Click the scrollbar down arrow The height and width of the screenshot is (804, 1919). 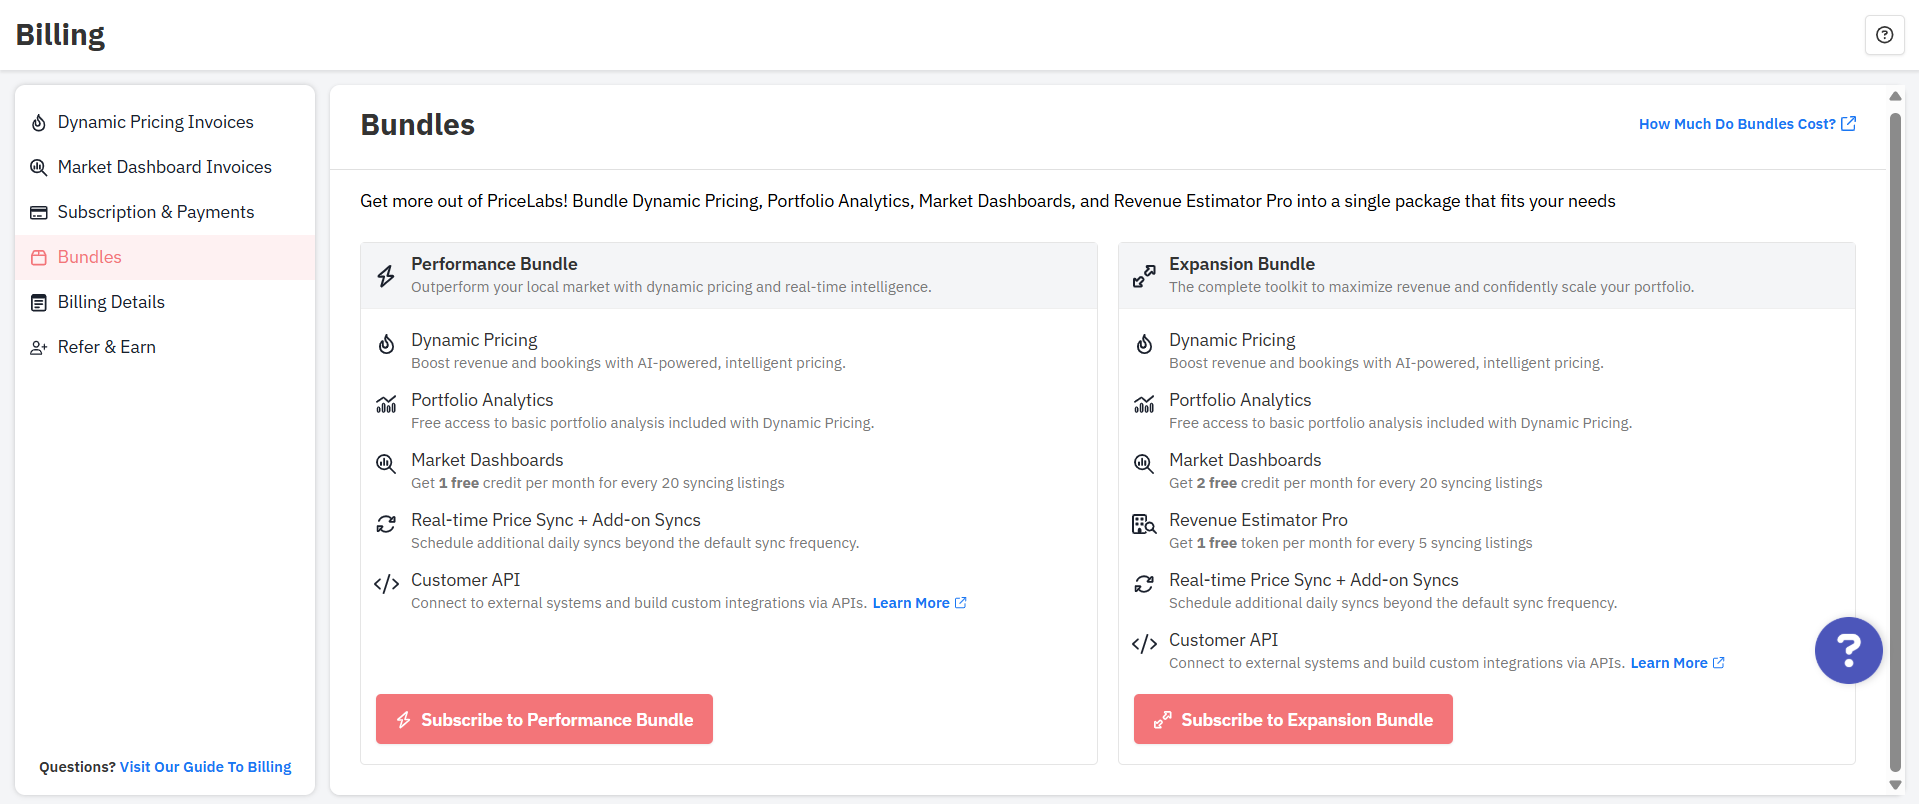[x=1895, y=785]
